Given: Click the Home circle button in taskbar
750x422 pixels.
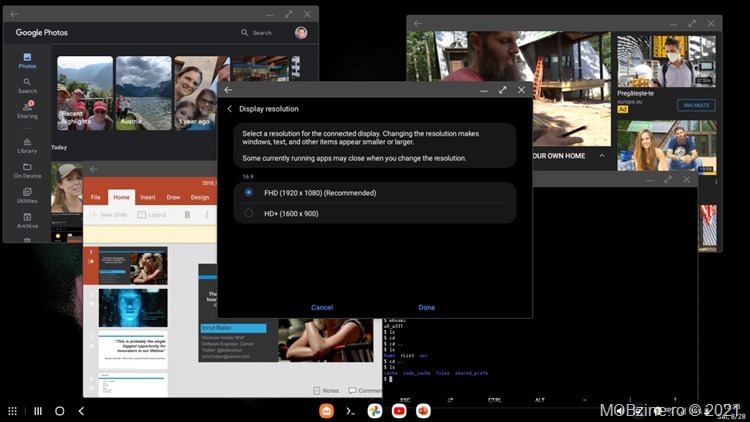Looking at the screenshot, I should click(59, 411).
